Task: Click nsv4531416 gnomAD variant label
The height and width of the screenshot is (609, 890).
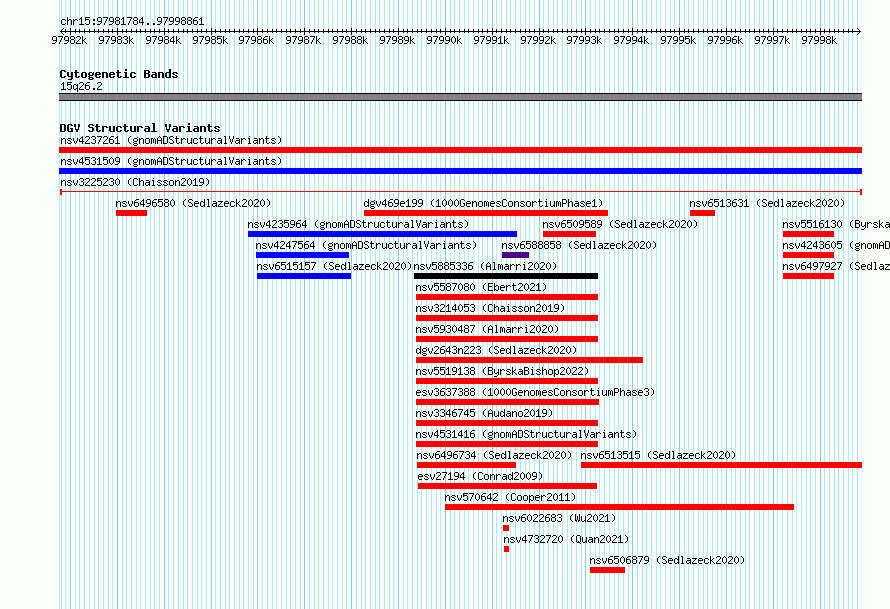Action: [x=526, y=434]
